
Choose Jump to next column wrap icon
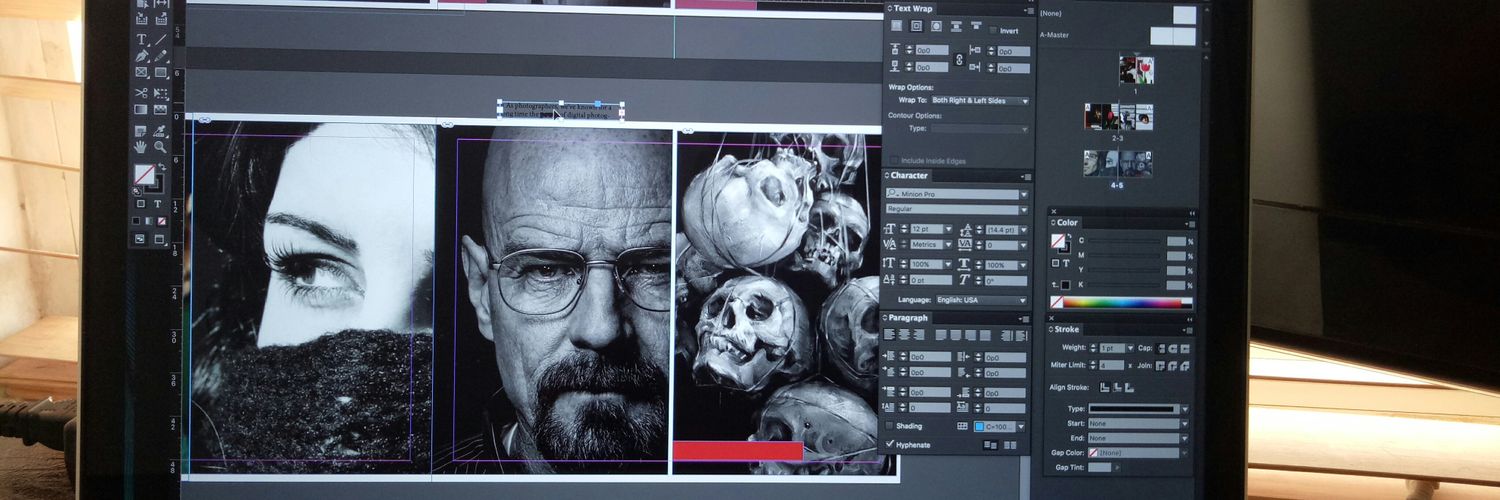976,26
